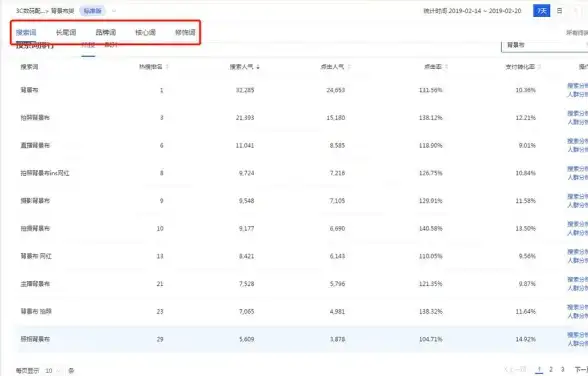Image resolution: width=588 pixels, height=376 pixels.
Task: Click the 拍照背景布 keyword cell
Action: point(35,118)
